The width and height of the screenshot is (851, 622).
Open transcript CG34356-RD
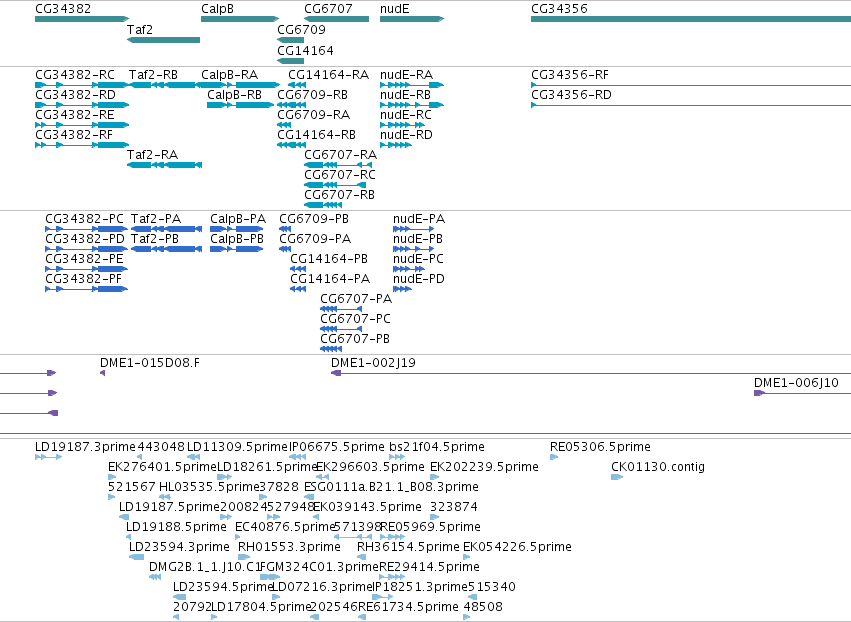point(571,95)
